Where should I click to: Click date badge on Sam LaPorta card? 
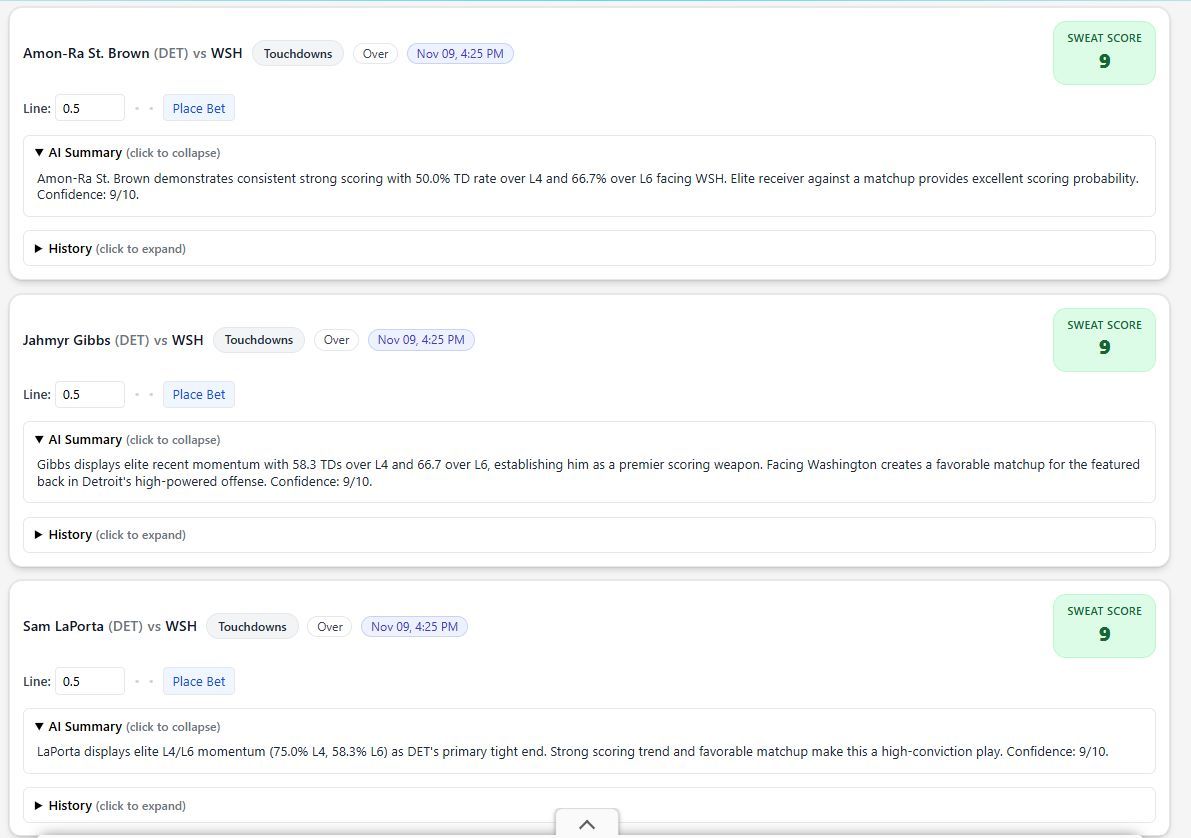click(x=415, y=627)
